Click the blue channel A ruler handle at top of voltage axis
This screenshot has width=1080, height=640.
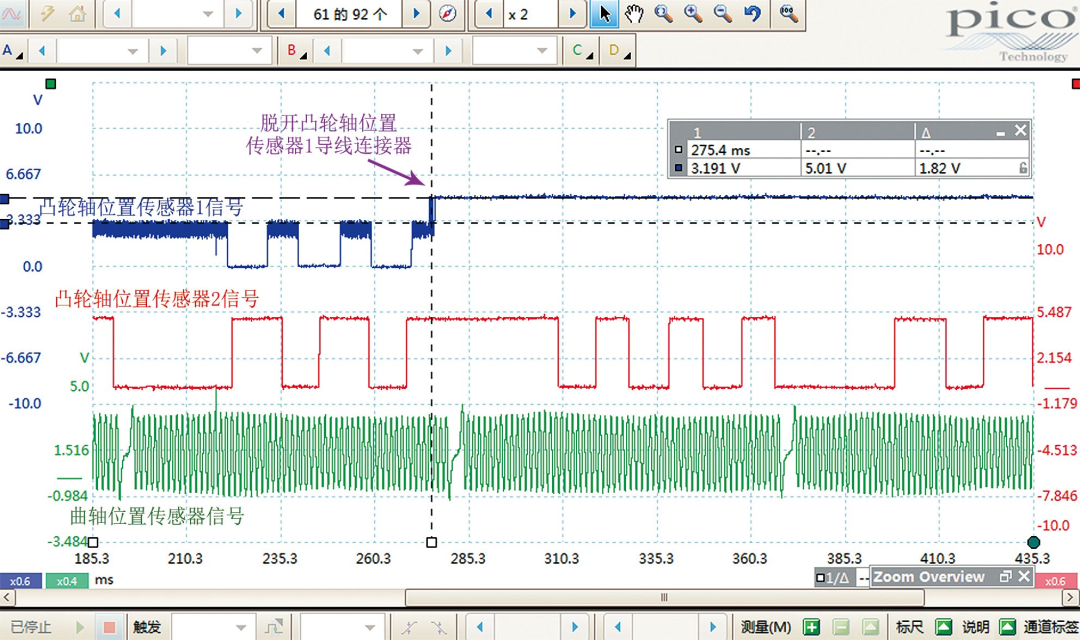pyautogui.click(x=4, y=199)
